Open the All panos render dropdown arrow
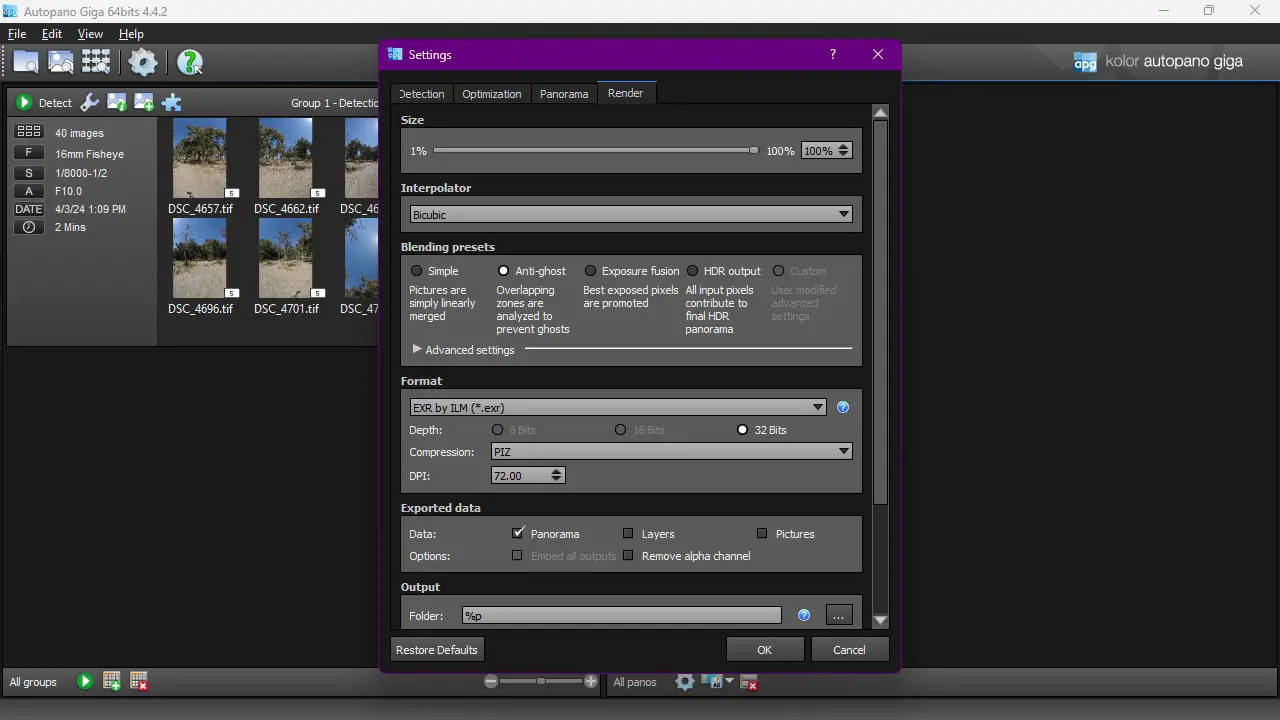Viewport: 1280px width, 720px height. click(x=729, y=682)
